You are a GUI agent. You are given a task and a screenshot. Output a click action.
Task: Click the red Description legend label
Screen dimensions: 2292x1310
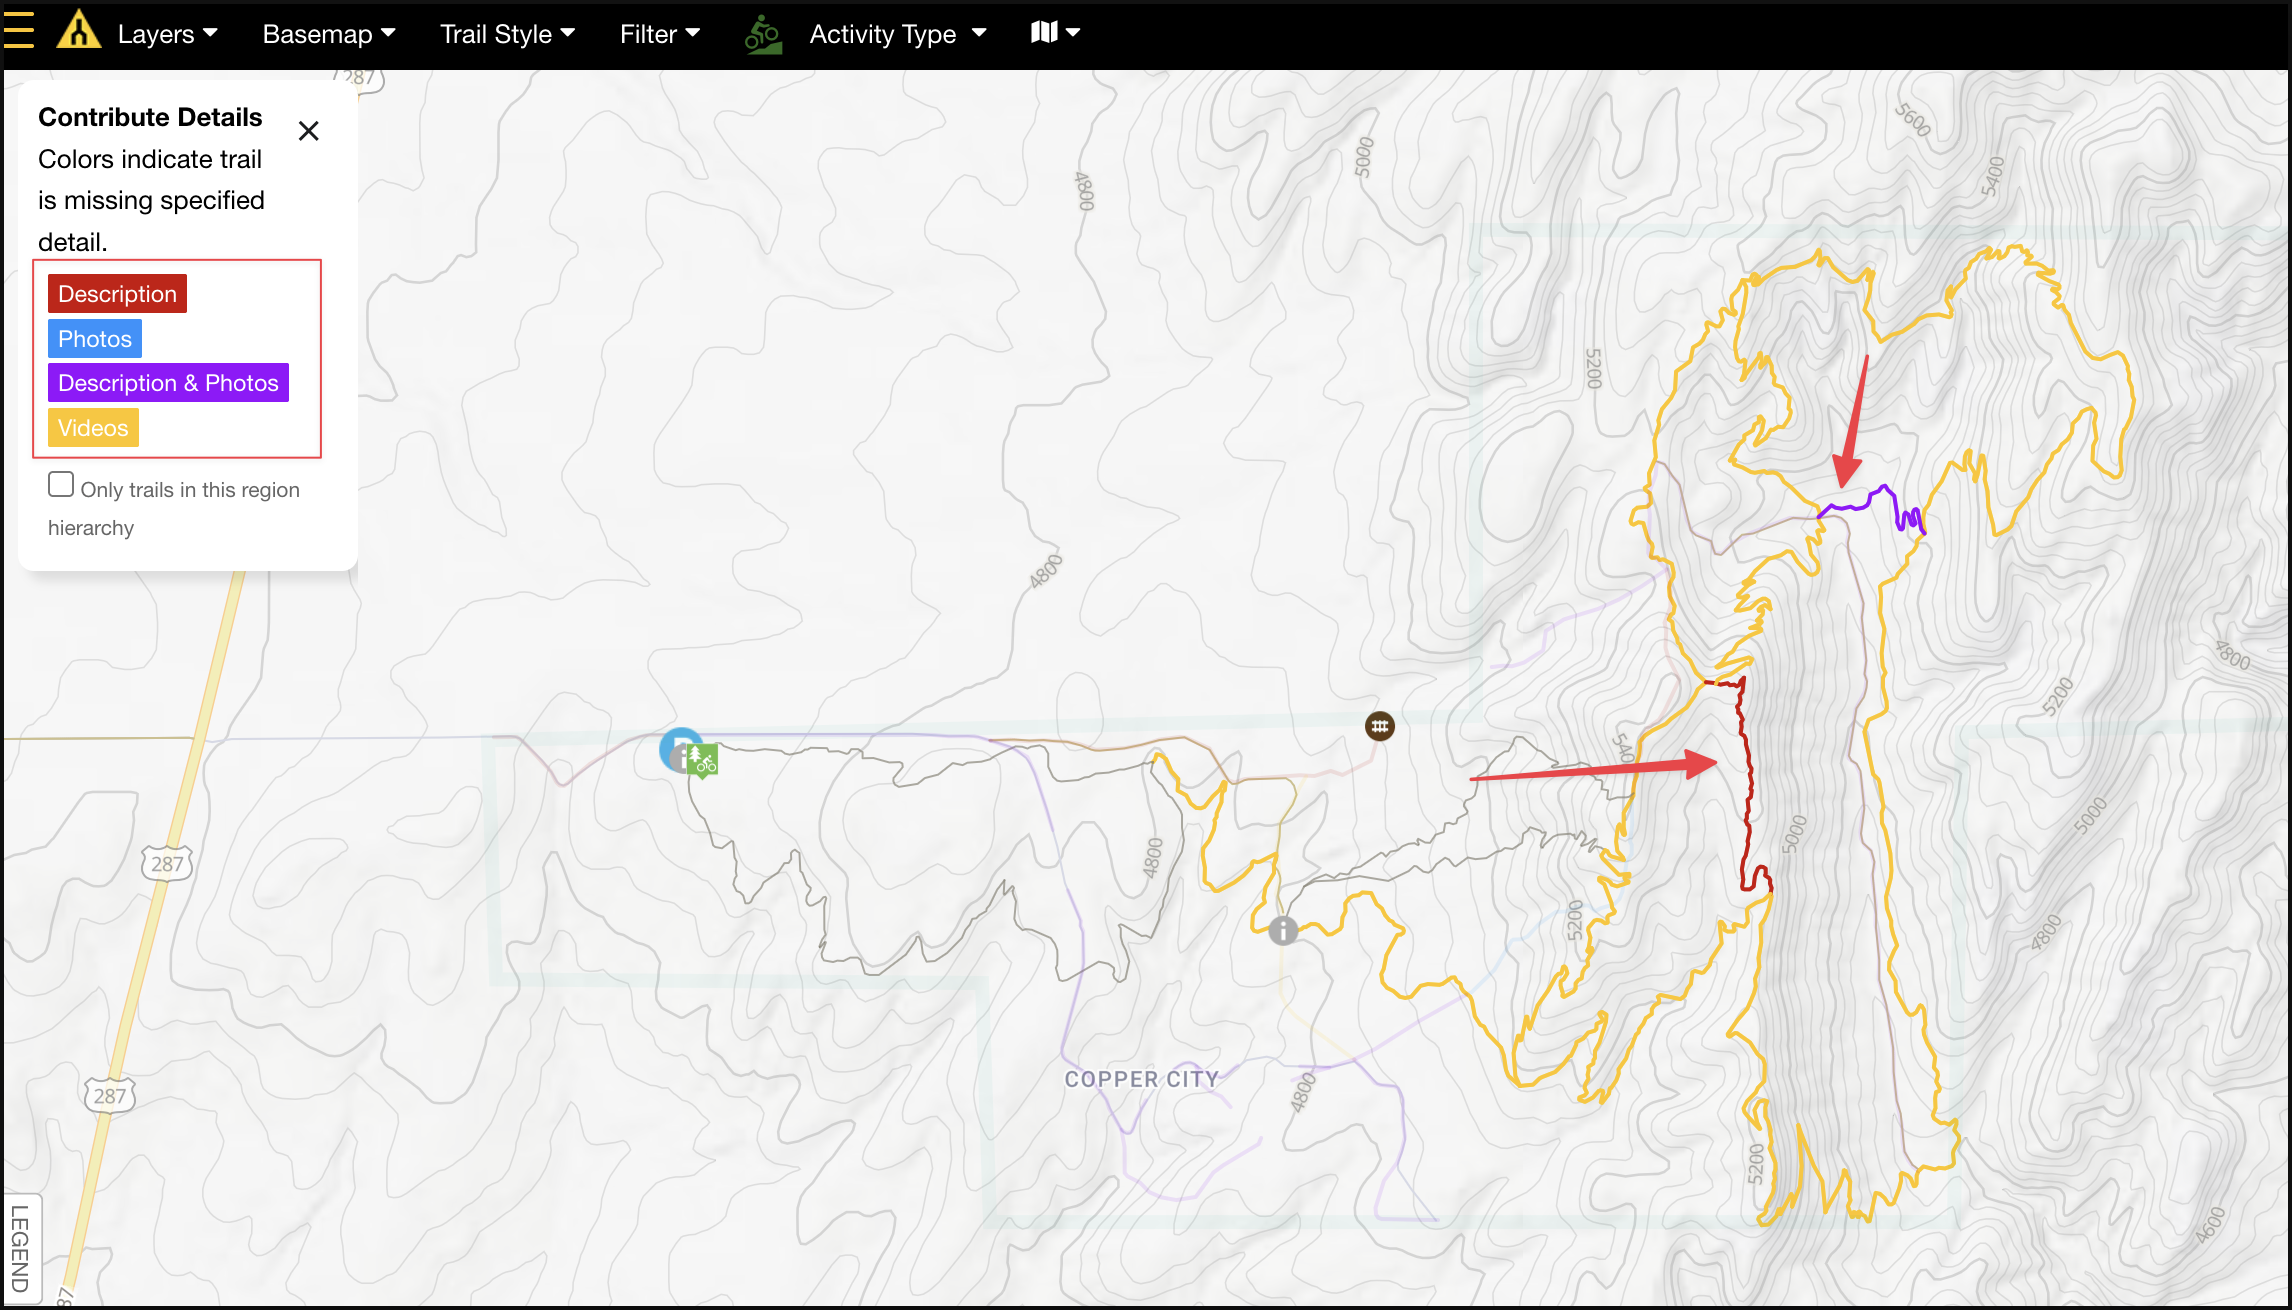(x=117, y=294)
